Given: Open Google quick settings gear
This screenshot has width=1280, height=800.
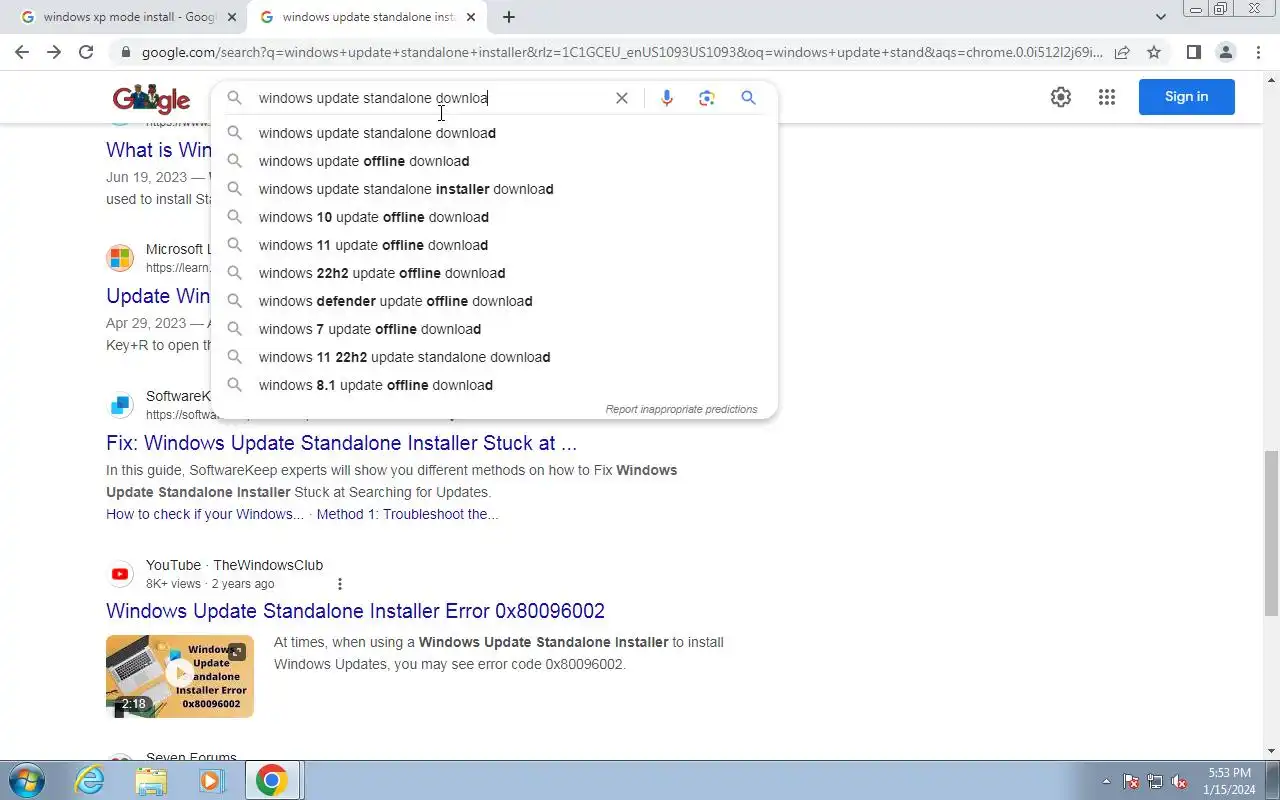Looking at the screenshot, I should (x=1061, y=97).
